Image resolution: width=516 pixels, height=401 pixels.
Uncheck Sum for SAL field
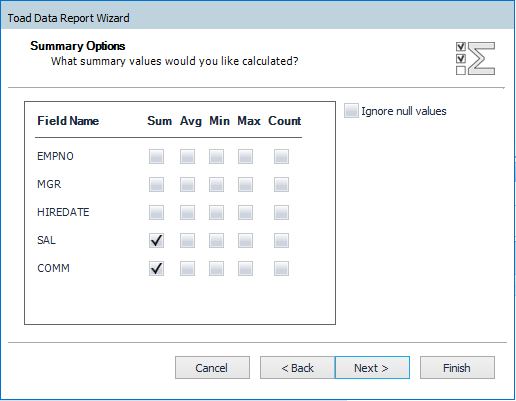pyautogui.click(x=156, y=240)
